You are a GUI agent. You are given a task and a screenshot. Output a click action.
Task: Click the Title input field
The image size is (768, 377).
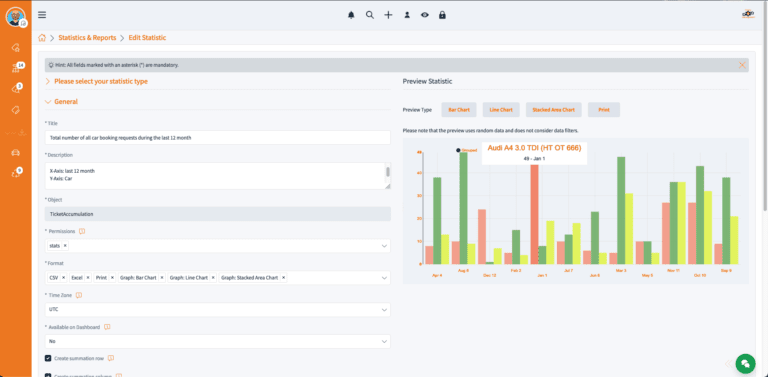click(217, 138)
